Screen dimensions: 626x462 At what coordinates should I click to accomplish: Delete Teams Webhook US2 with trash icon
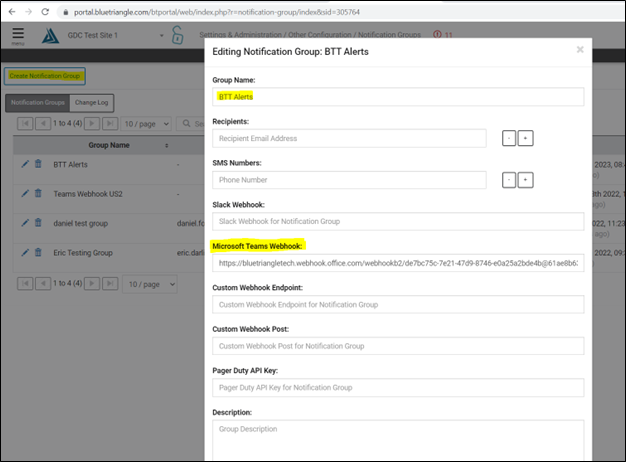coord(38,193)
